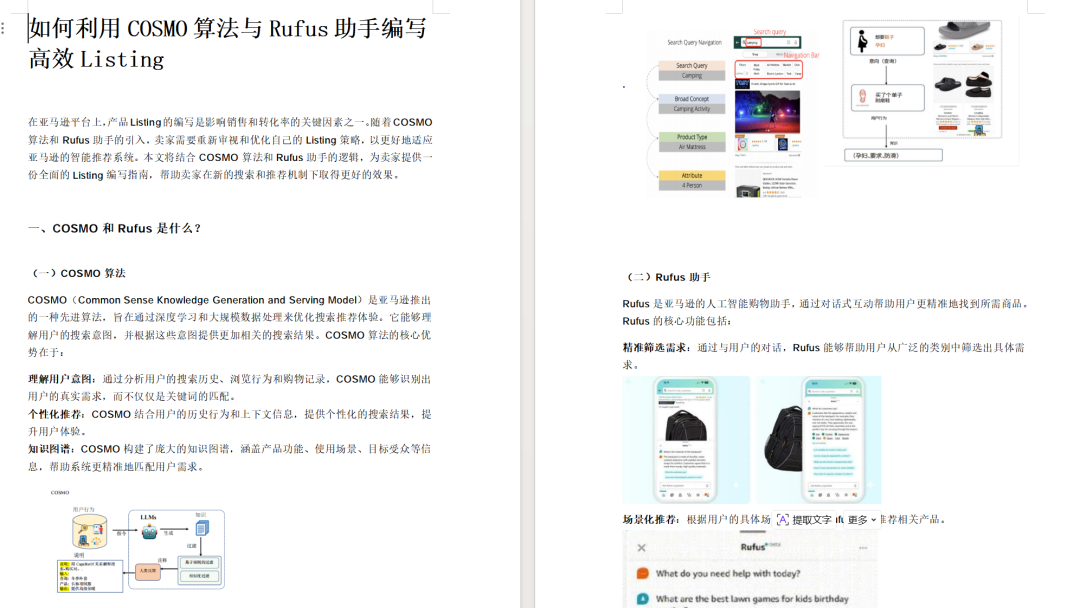This screenshot has height=608, width=1080.
Task: Click the three-dot handle beside the title
Action: tap(3, 28)
